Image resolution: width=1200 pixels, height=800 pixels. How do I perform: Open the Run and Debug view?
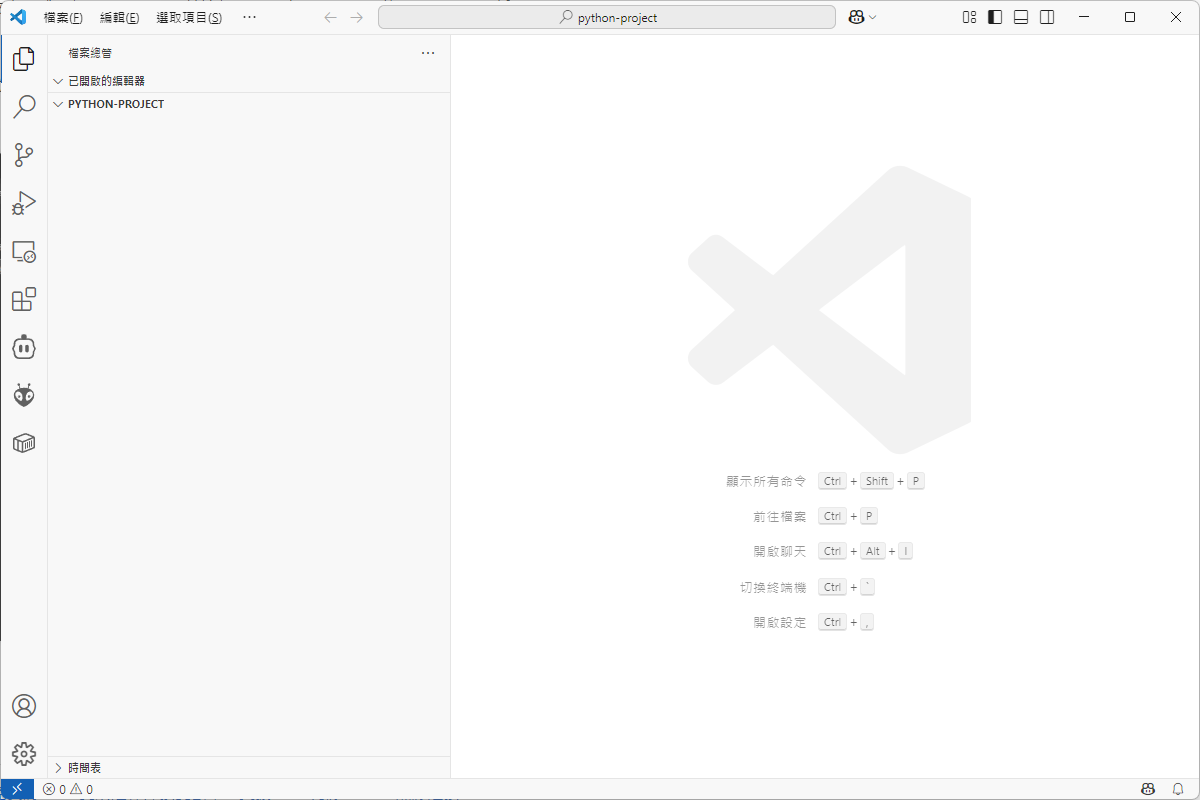tap(24, 203)
